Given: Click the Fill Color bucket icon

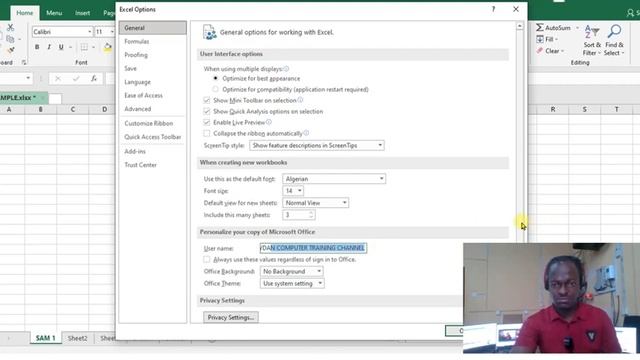Looking at the screenshot, I should point(107,47).
